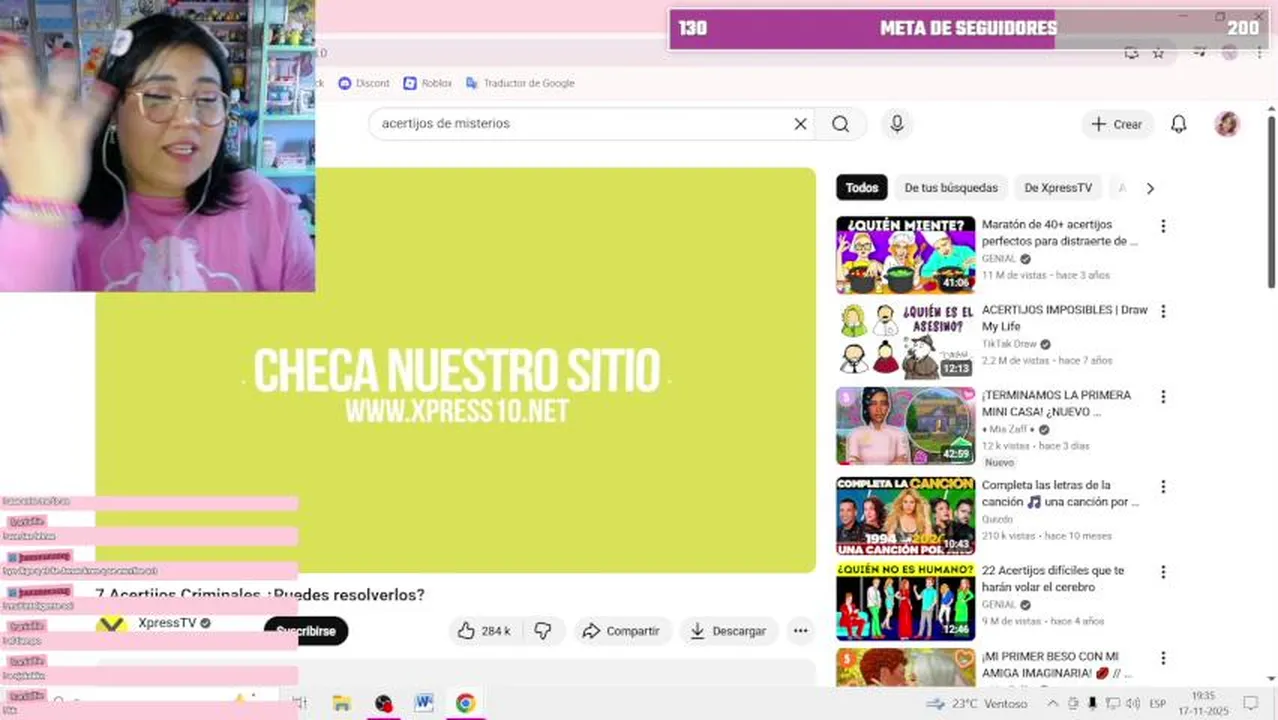Open options for '¡MI PRIMER BESO' video

click(x=1163, y=658)
